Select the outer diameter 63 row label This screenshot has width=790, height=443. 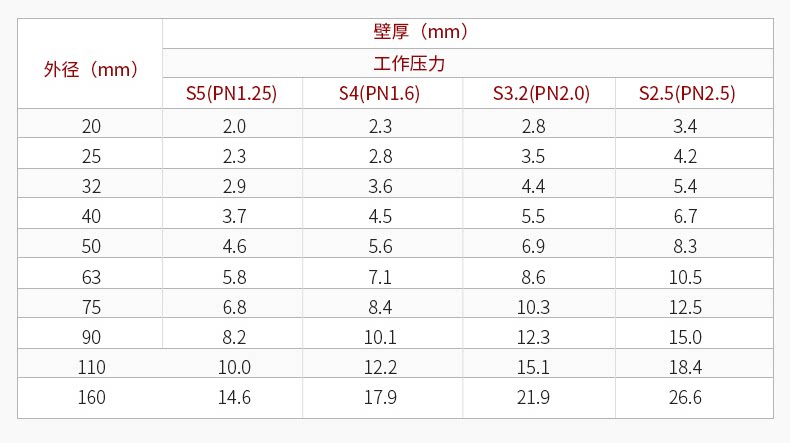(x=91, y=276)
